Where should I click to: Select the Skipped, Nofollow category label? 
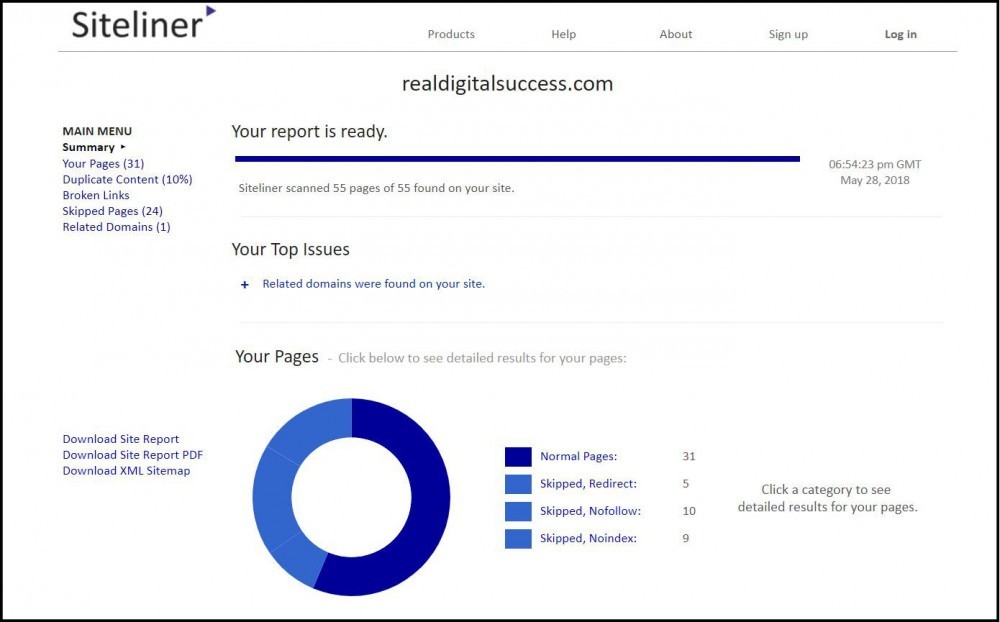[x=591, y=511]
